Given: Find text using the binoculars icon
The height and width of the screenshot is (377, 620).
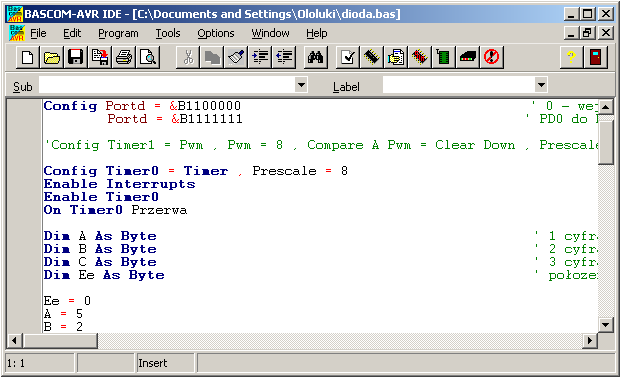Looking at the screenshot, I should (x=316, y=58).
